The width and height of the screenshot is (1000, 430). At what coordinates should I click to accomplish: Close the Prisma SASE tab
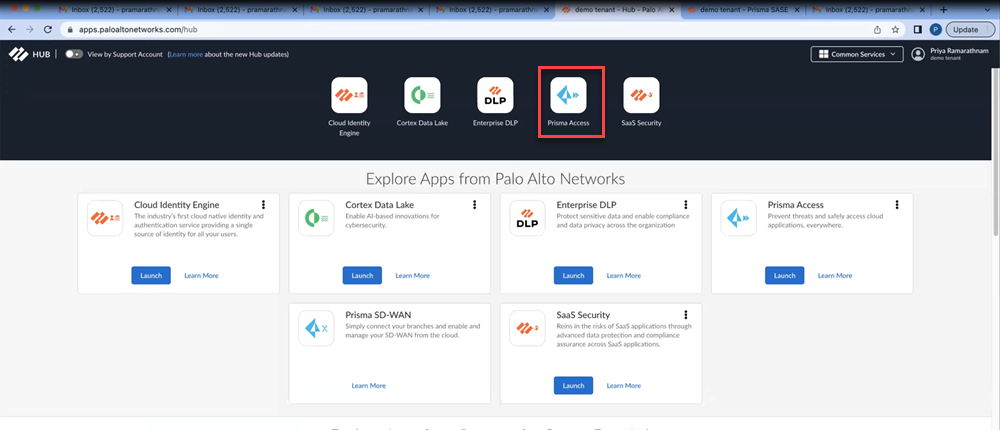coord(796,10)
